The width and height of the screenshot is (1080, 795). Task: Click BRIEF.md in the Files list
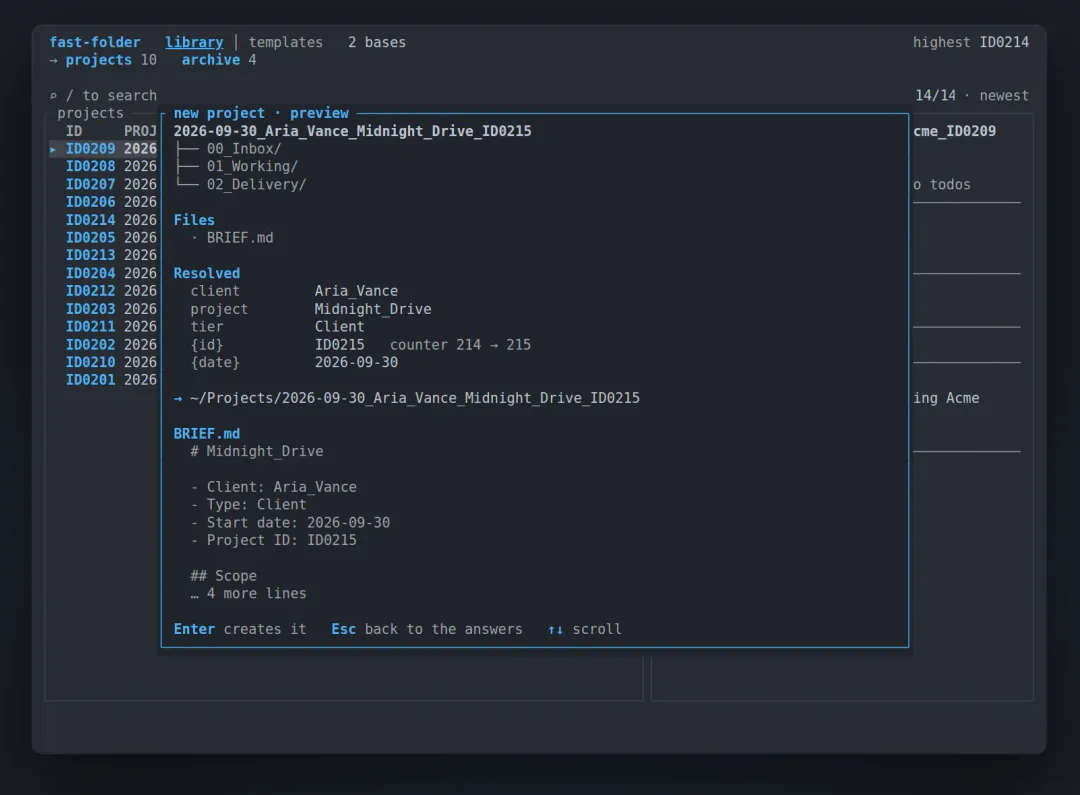[240, 238]
